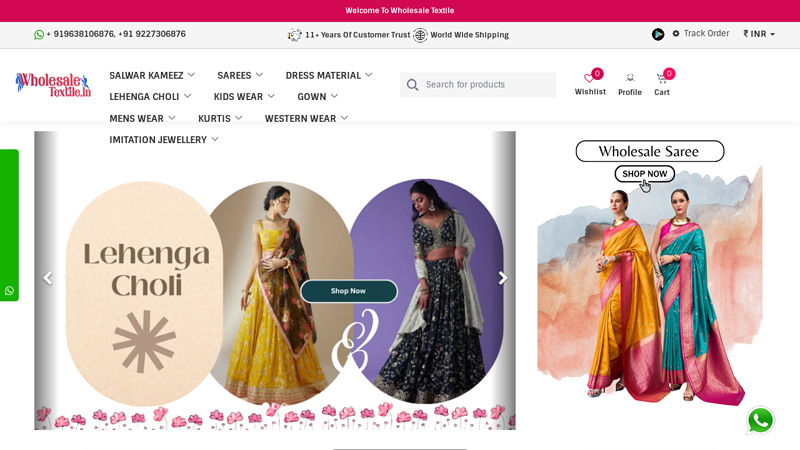Open the KIDS WEAR category
This screenshot has width=800, height=450.
tap(238, 97)
